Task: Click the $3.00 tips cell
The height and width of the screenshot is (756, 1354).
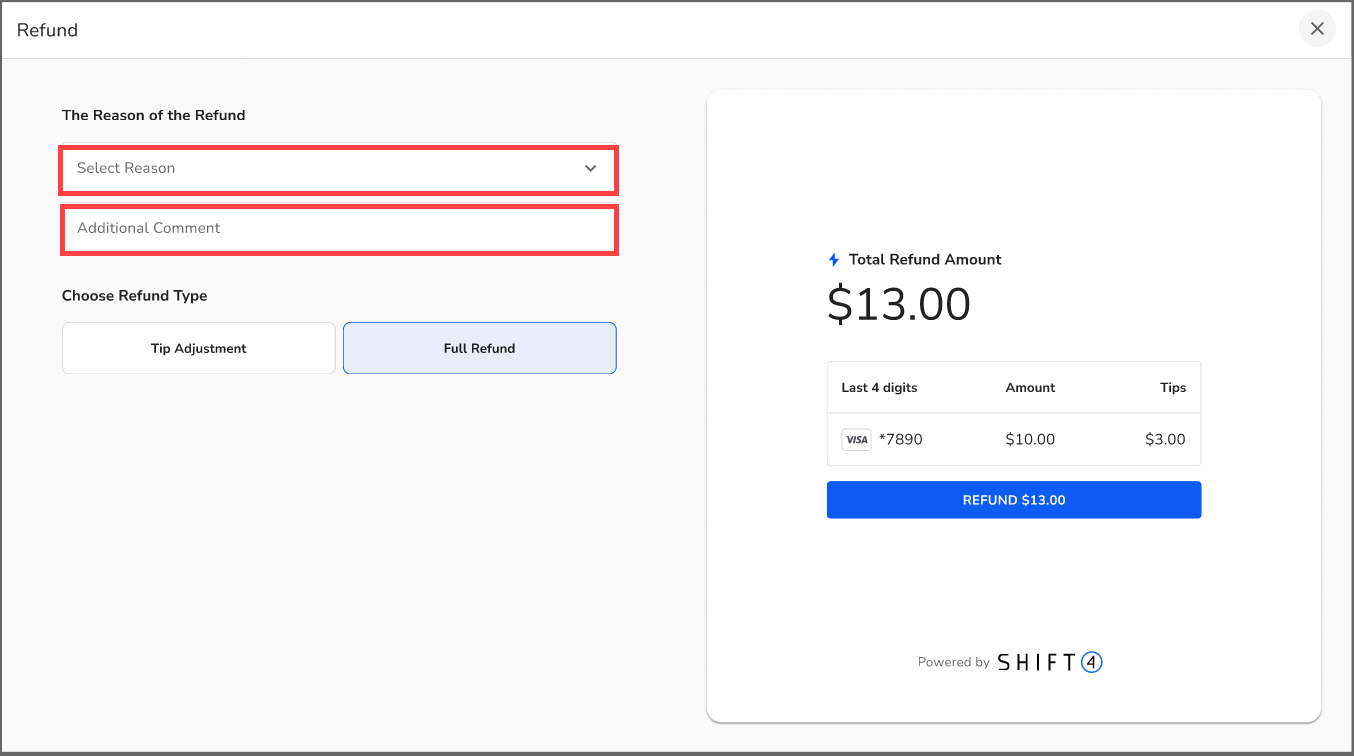Action: tap(1165, 440)
